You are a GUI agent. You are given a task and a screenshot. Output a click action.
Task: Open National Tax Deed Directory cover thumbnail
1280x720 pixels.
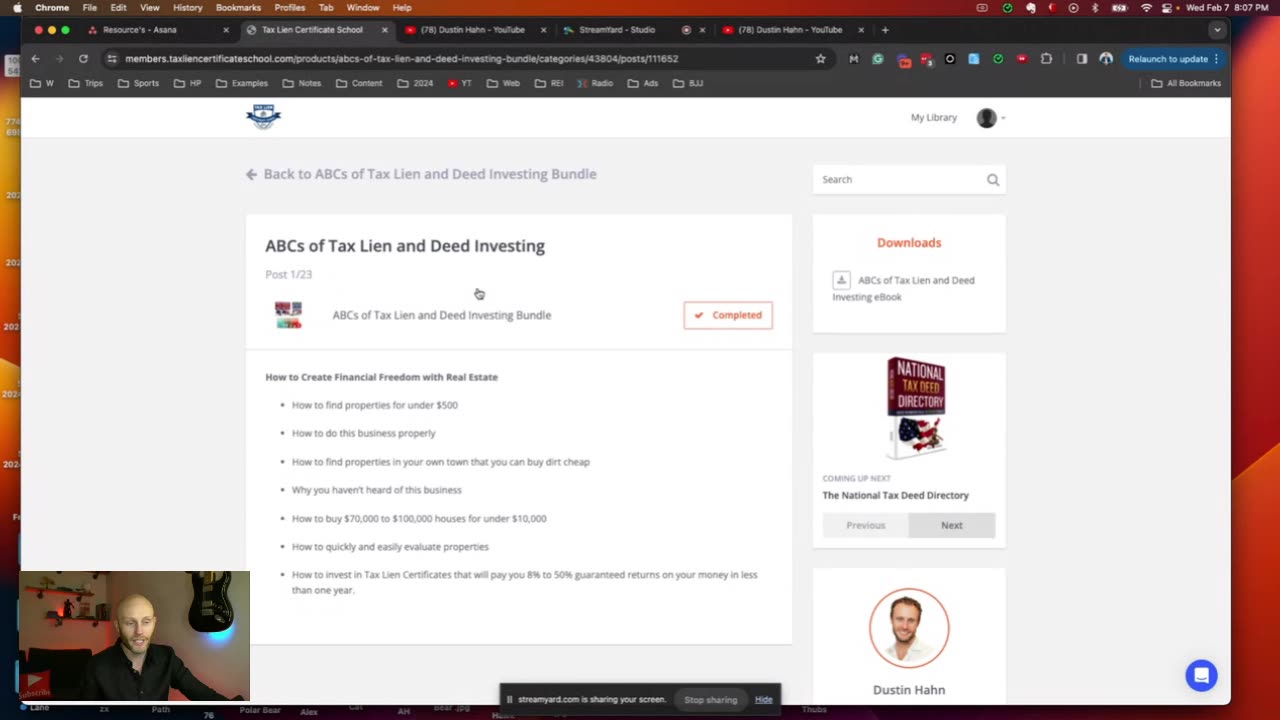point(916,408)
